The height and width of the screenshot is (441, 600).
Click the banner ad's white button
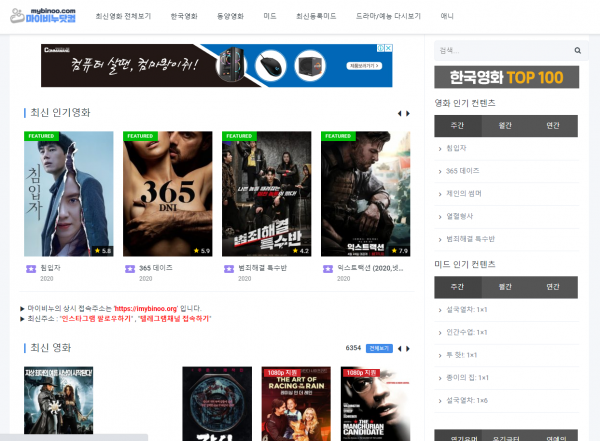click(x=364, y=66)
